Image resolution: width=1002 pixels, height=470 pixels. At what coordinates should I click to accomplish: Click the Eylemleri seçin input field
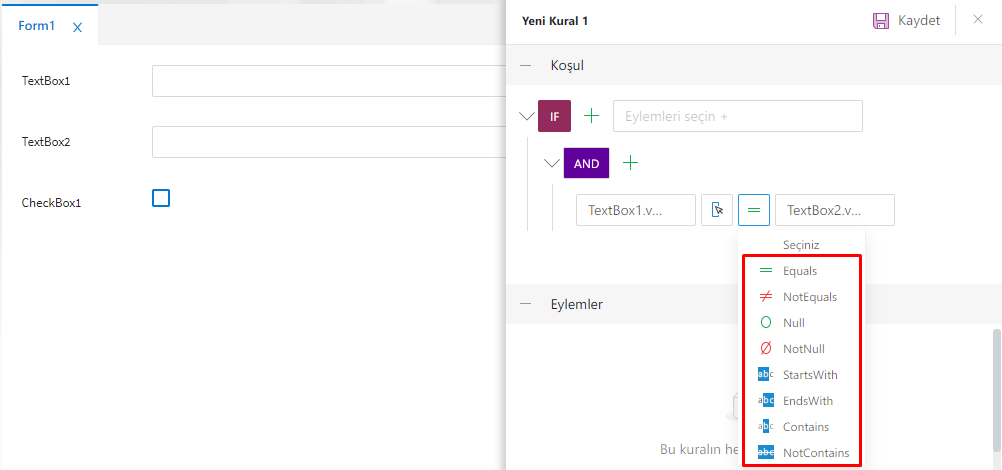coord(737,116)
